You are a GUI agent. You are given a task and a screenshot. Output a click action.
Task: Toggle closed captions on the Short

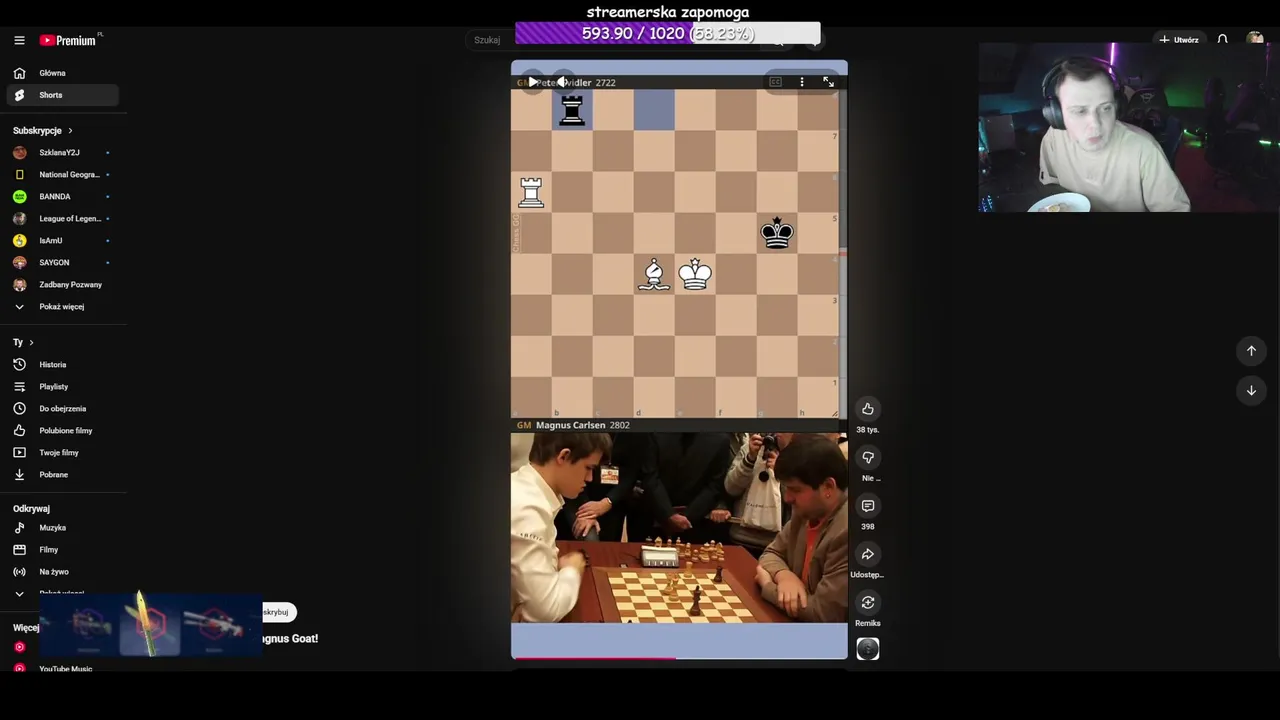tap(775, 82)
